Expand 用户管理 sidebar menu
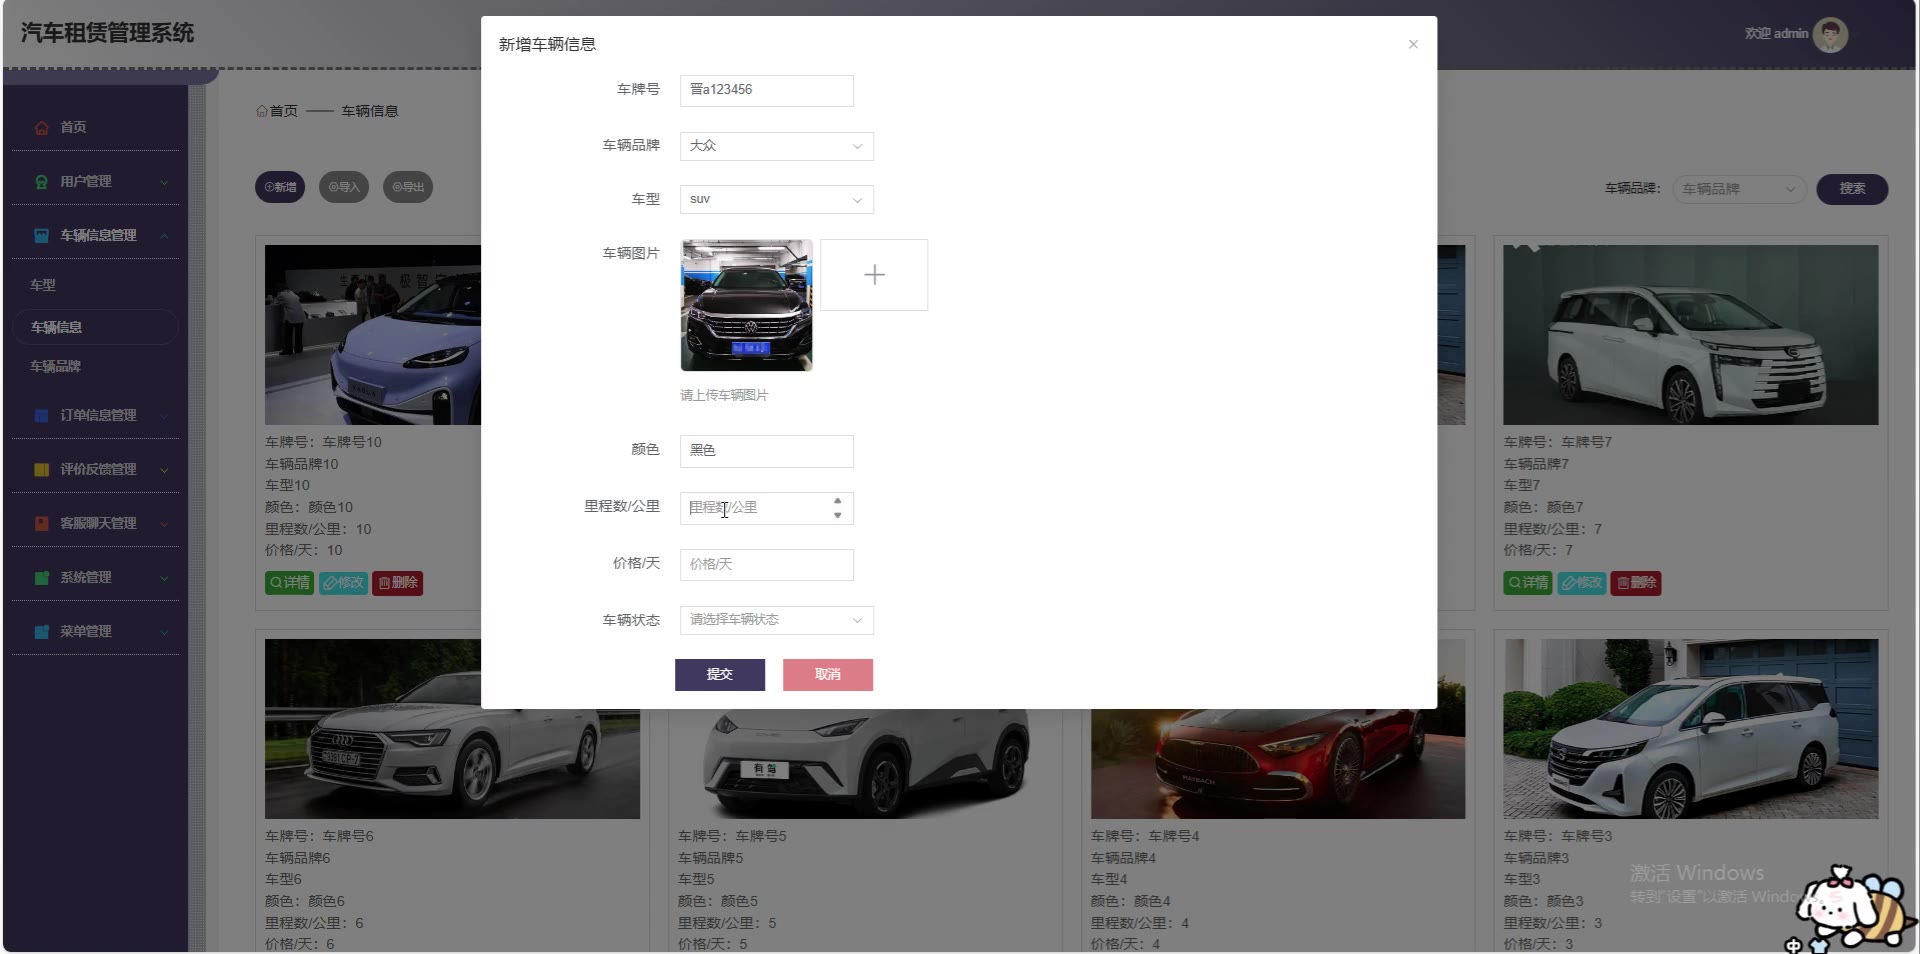Image resolution: width=1920 pixels, height=954 pixels. pos(96,181)
